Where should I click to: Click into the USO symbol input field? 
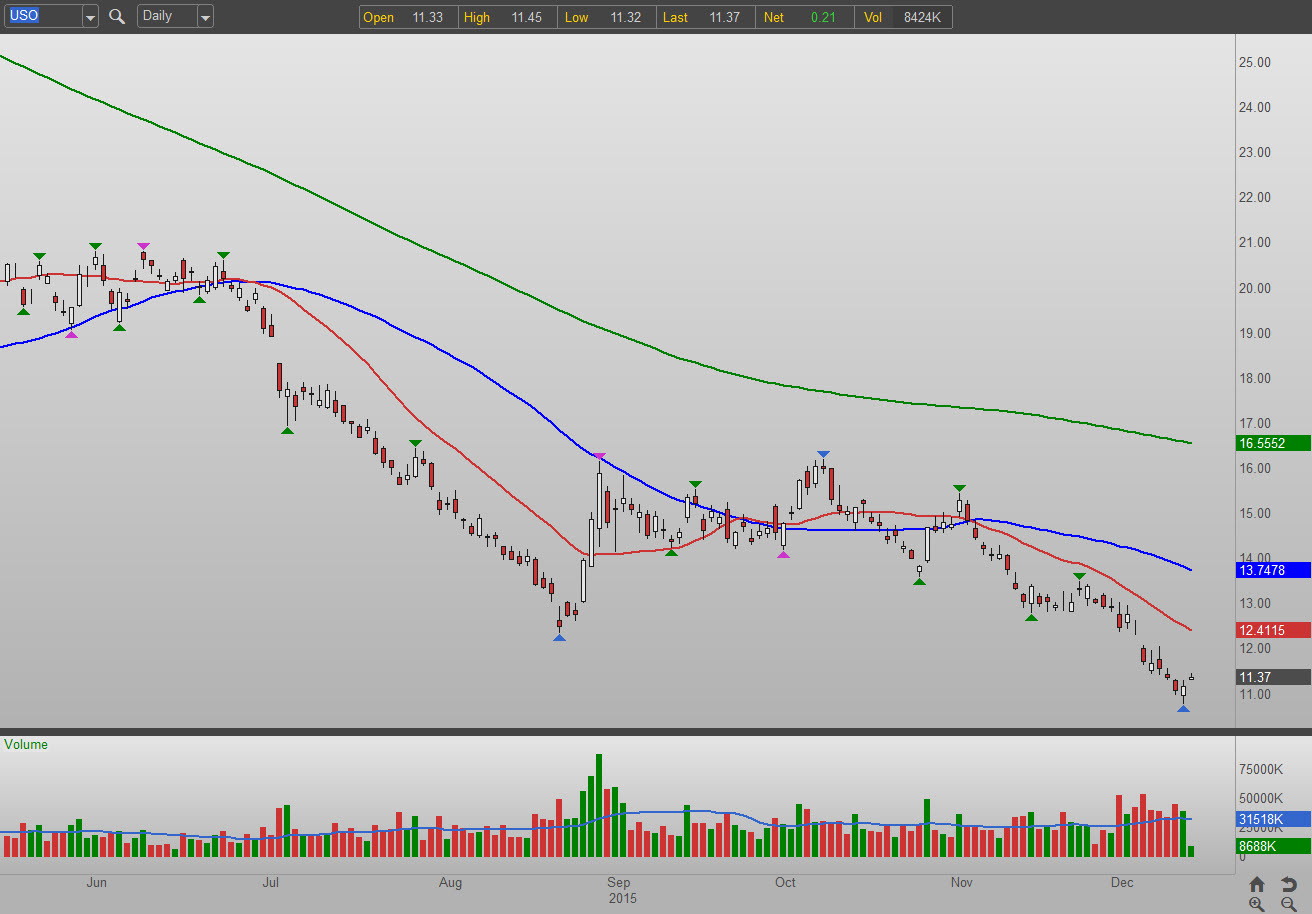pyautogui.click(x=40, y=16)
